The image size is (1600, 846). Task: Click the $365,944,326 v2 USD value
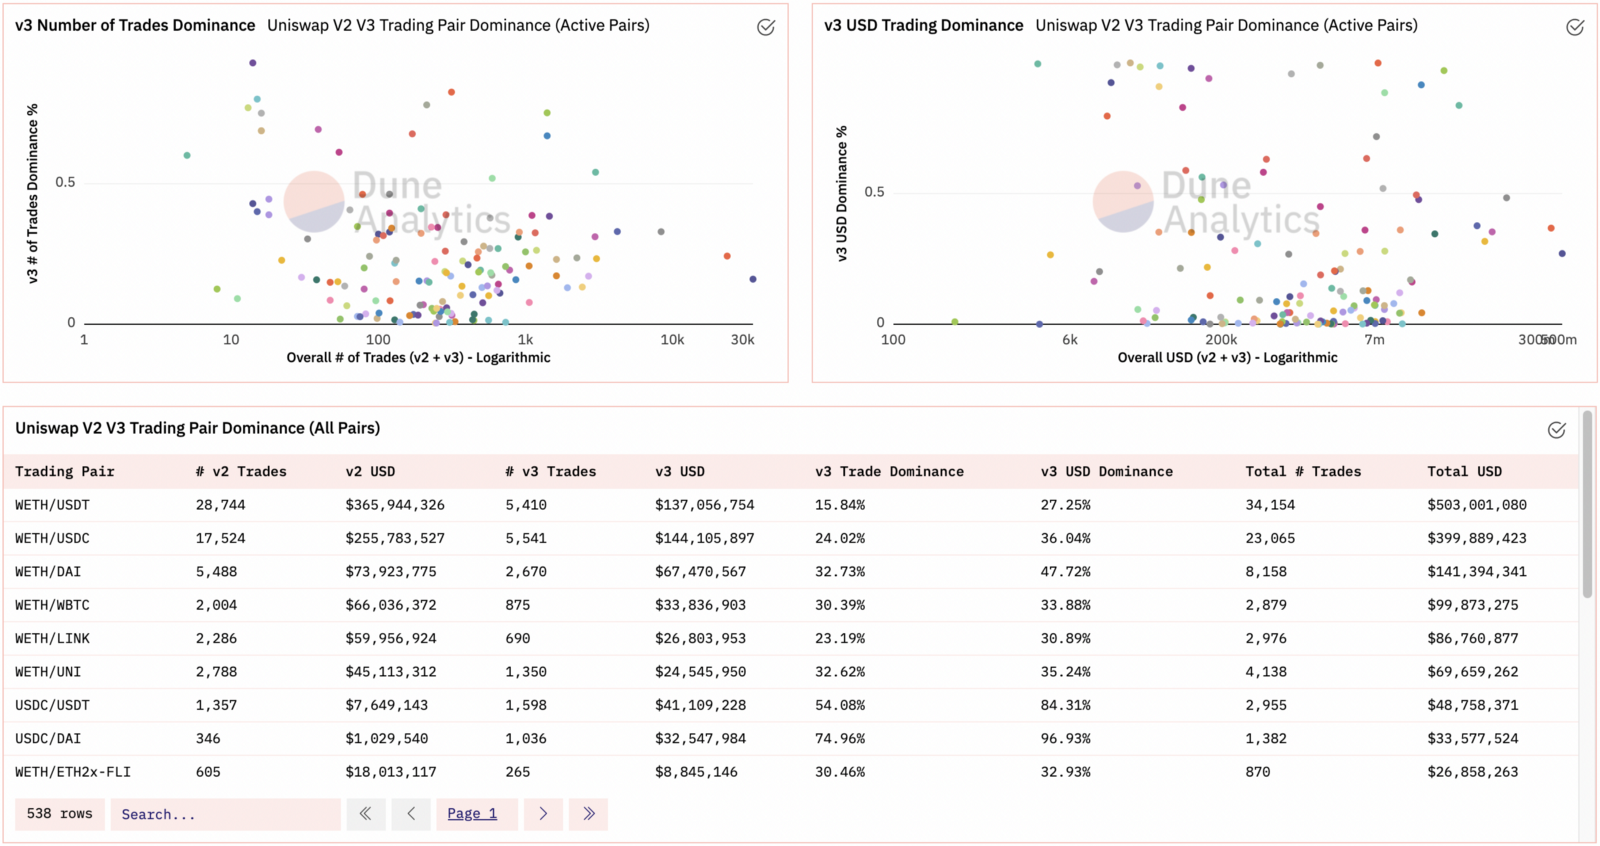click(395, 505)
